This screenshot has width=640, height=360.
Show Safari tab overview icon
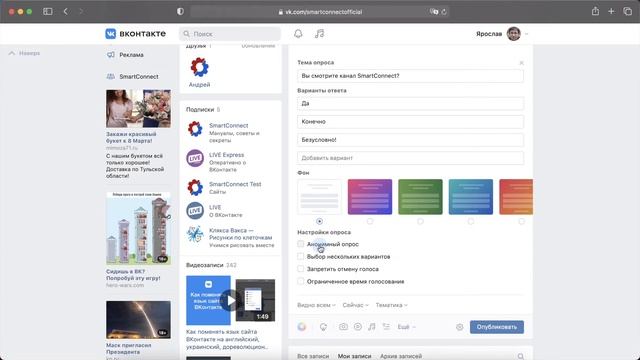[628, 11]
